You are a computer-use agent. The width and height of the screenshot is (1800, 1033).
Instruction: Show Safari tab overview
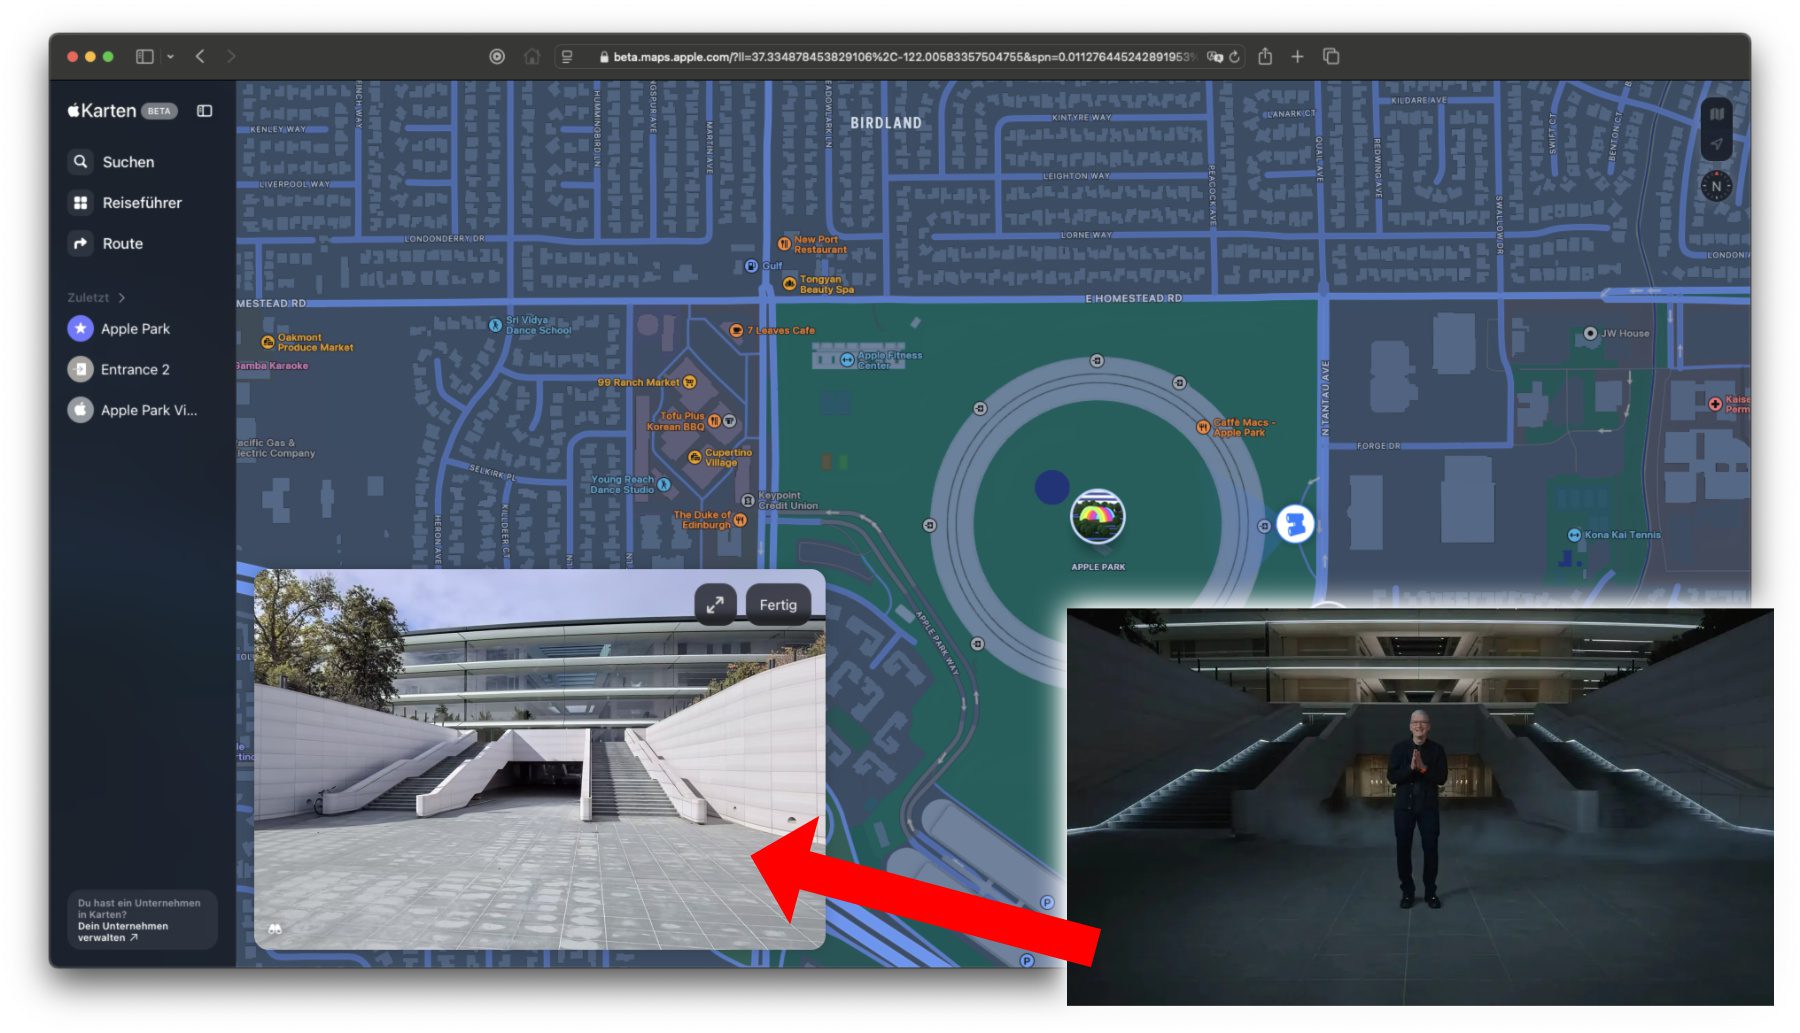click(1331, 57)
